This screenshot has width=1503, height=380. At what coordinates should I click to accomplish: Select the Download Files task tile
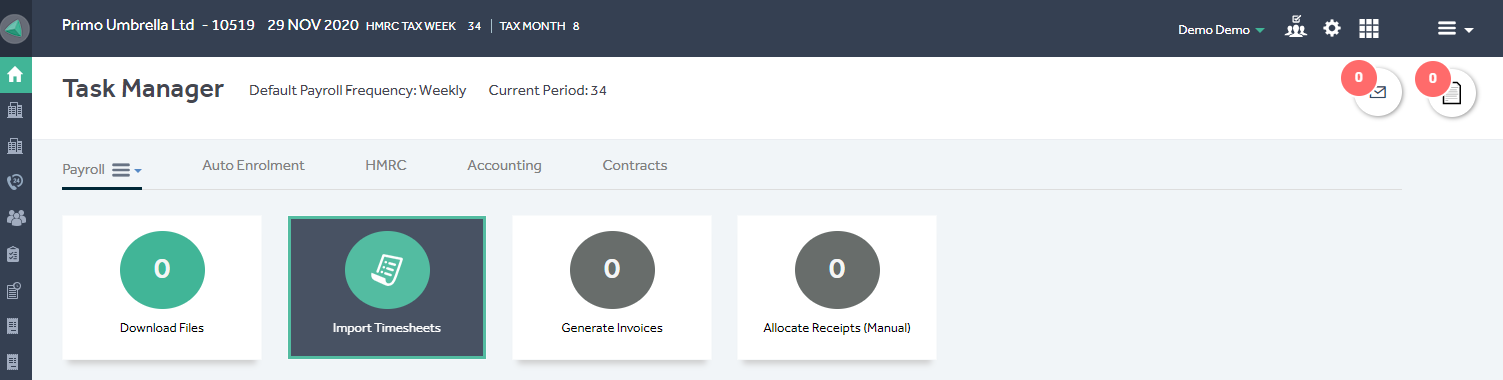click(162, 287)
